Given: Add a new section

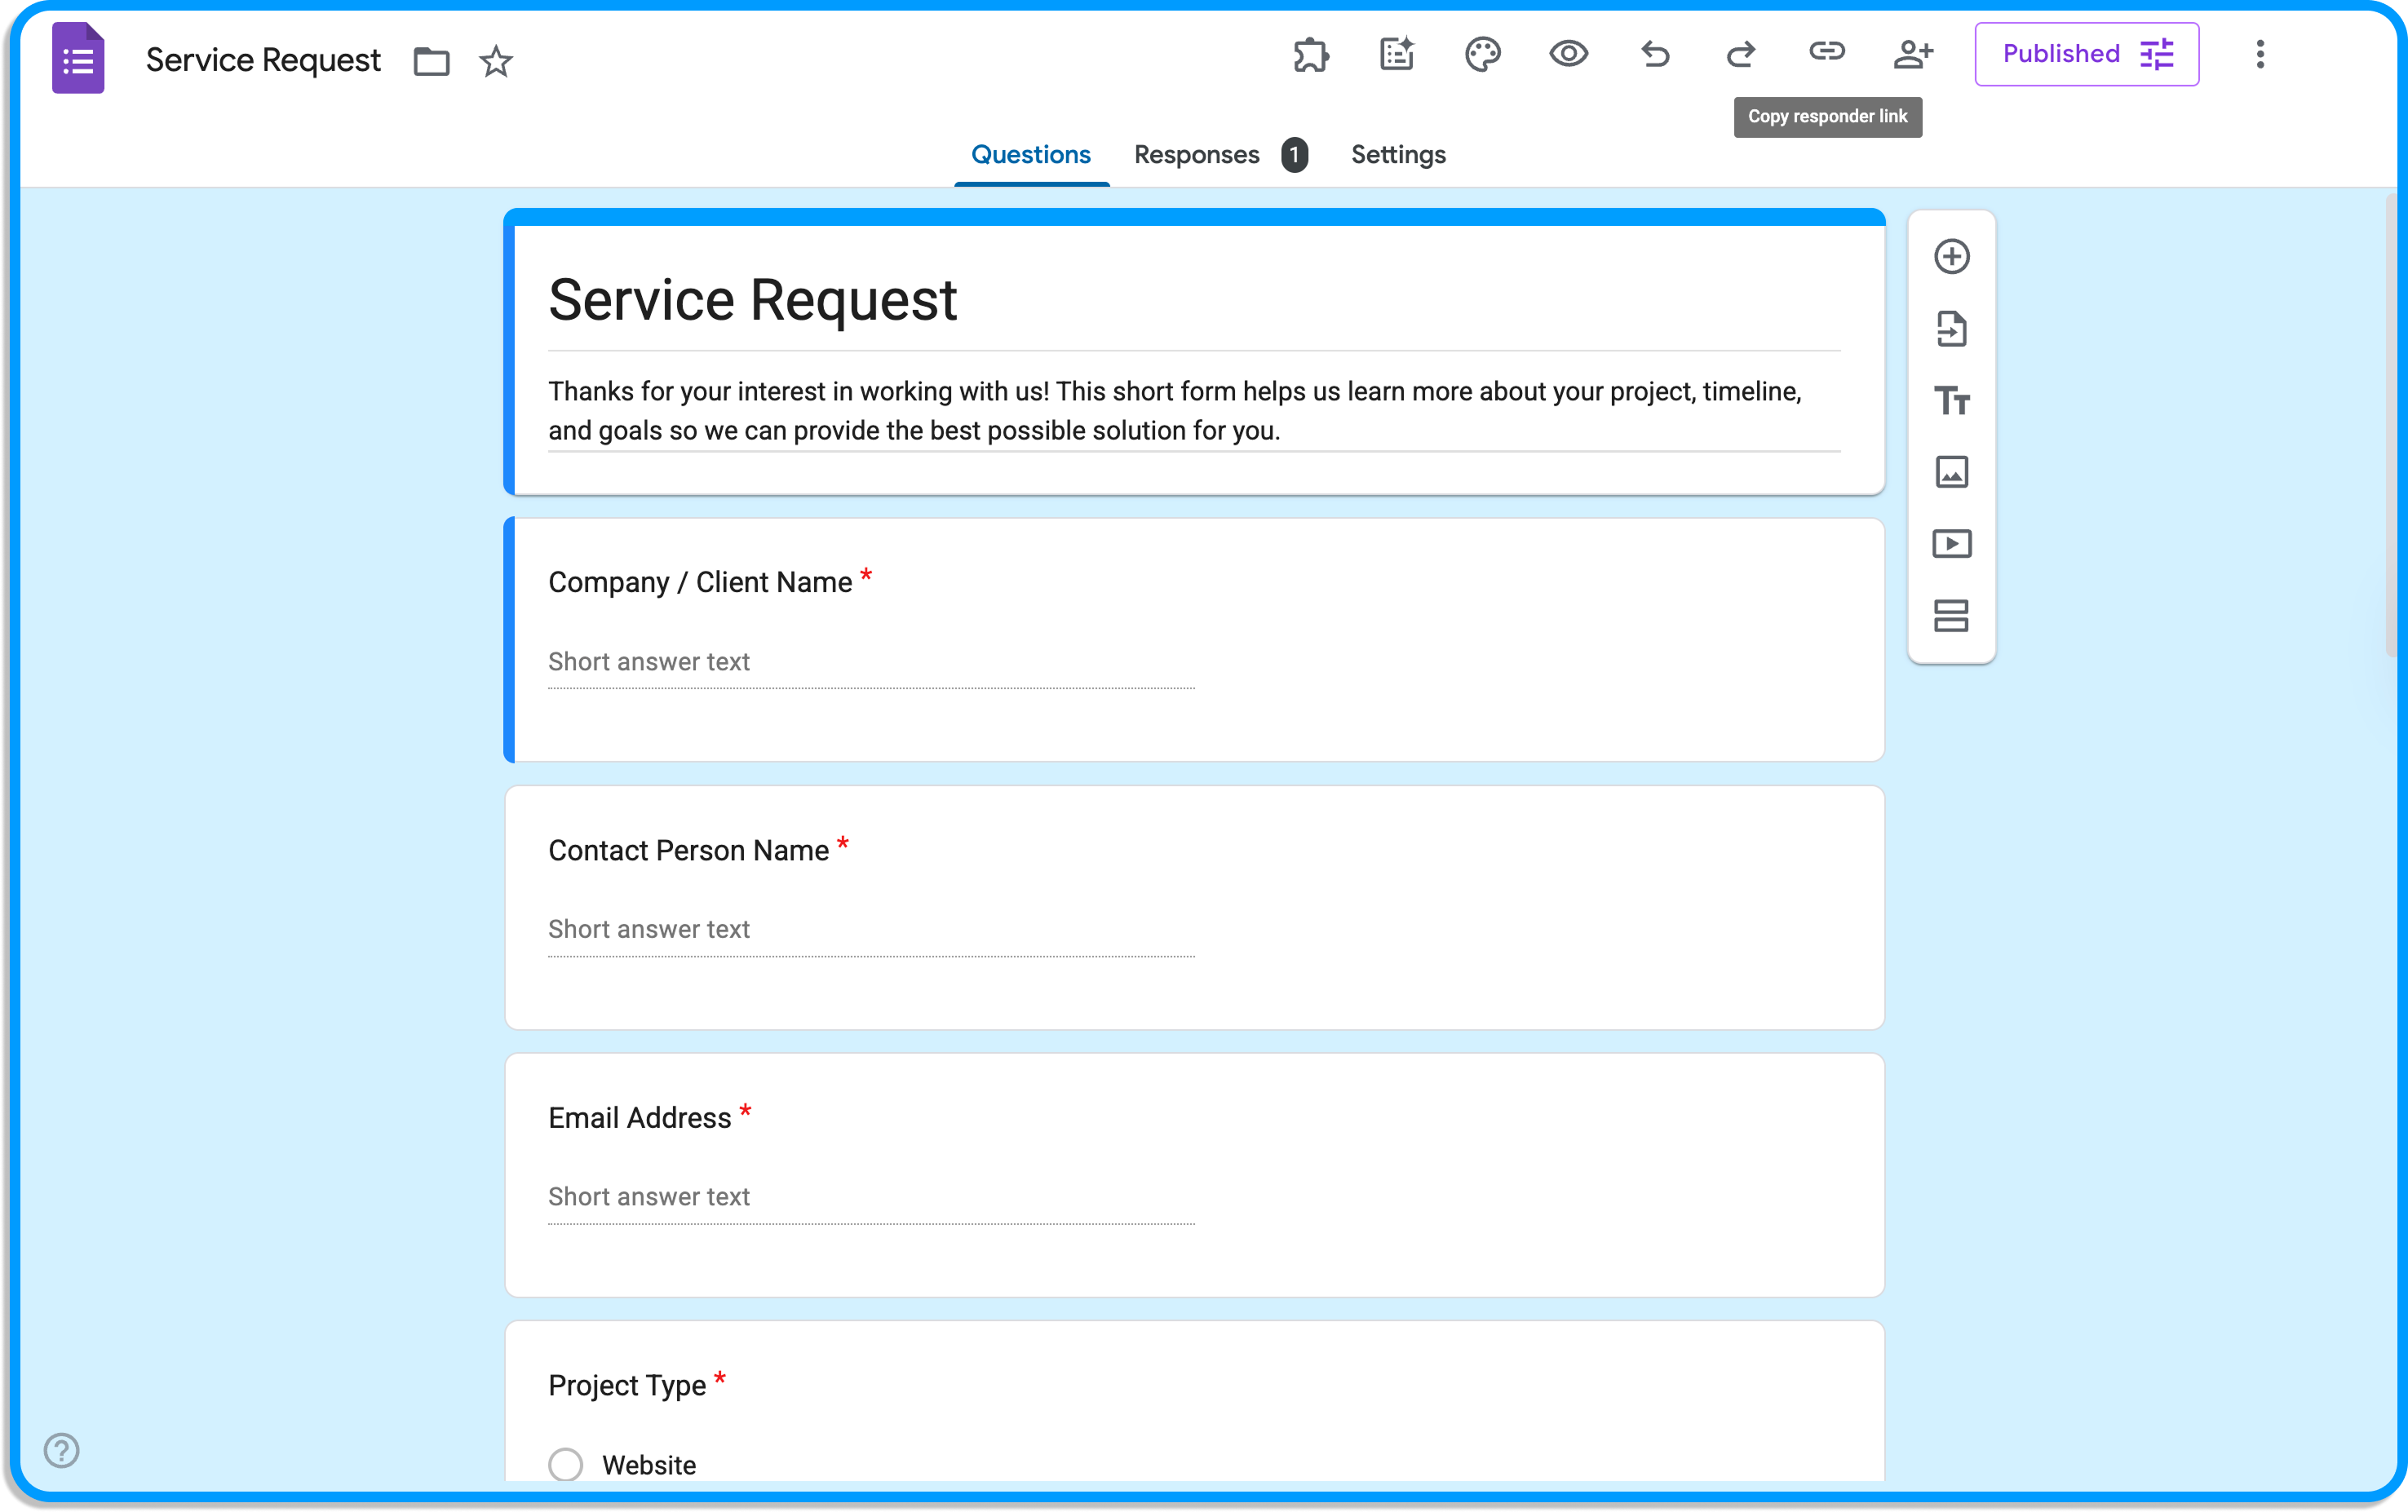Looking at the screenshot, I should pyautogui.click(x=1951, y=616).
